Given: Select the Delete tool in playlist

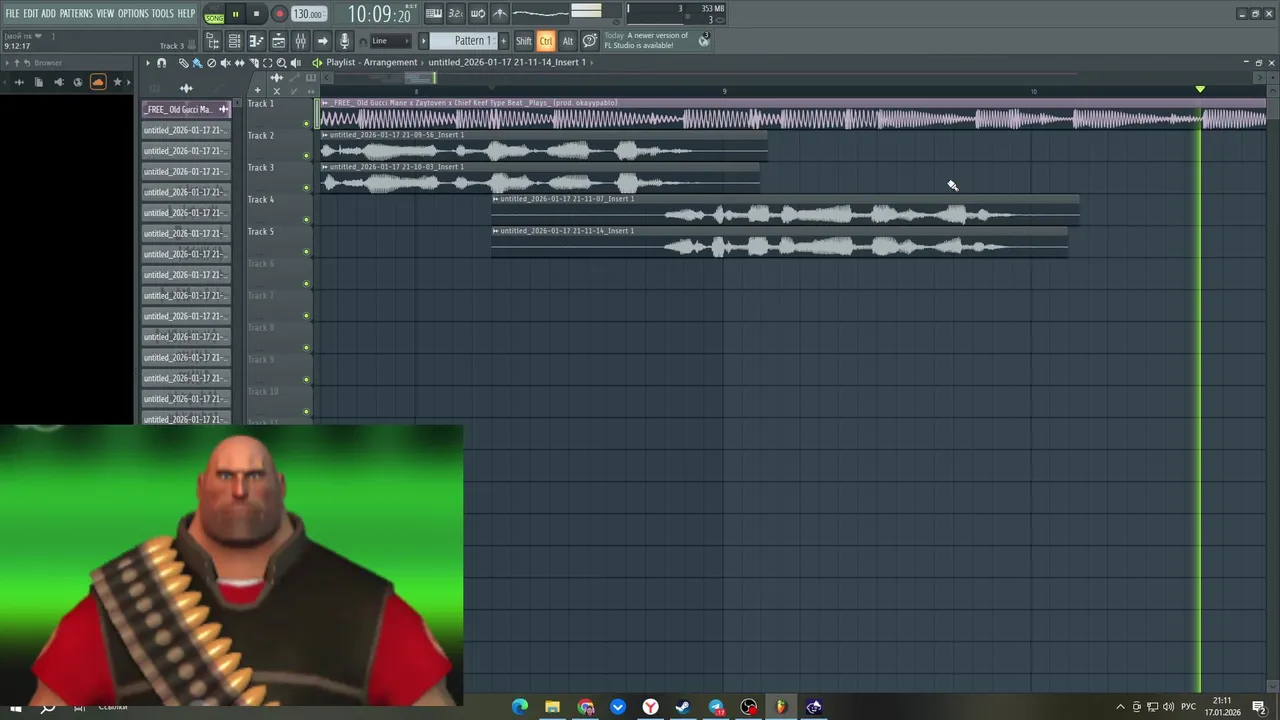Looking at the screenshot, I should coord(211,63).
